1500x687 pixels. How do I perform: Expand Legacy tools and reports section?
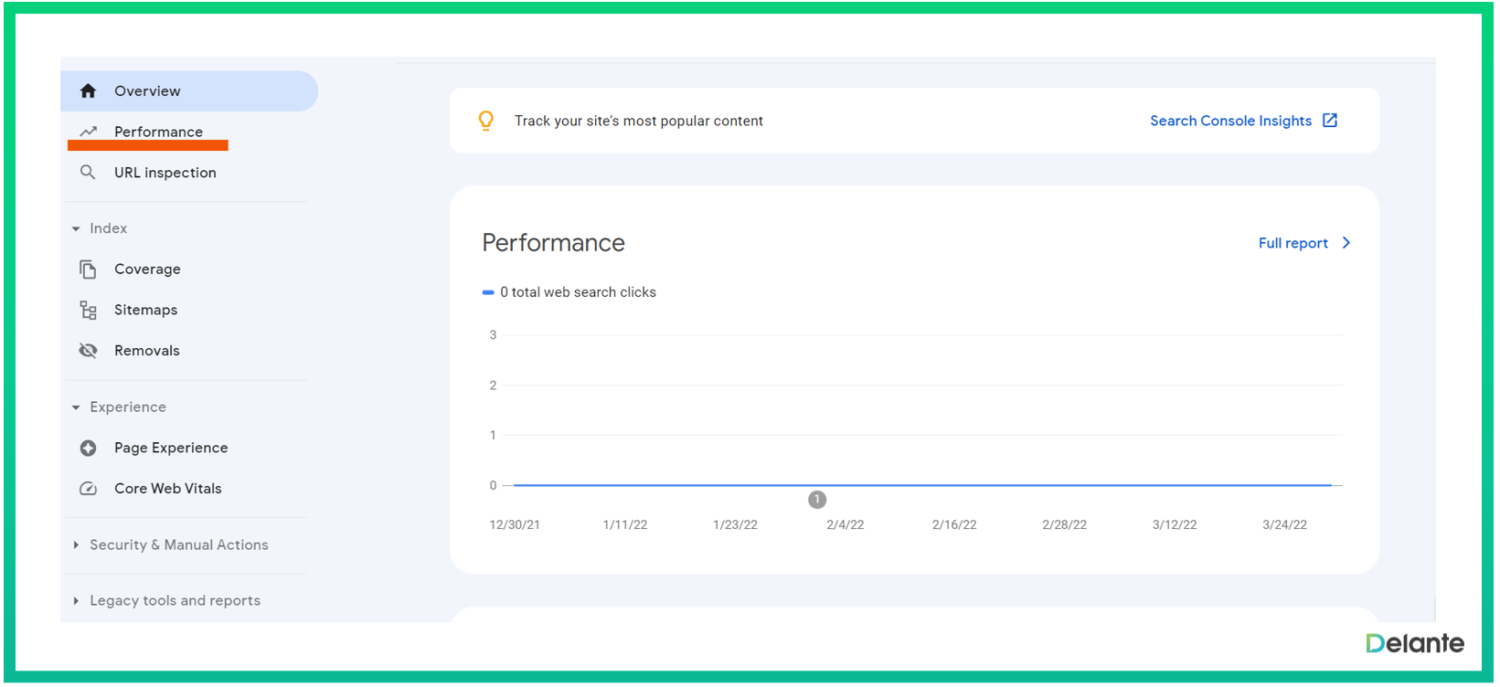coord(76,601)
